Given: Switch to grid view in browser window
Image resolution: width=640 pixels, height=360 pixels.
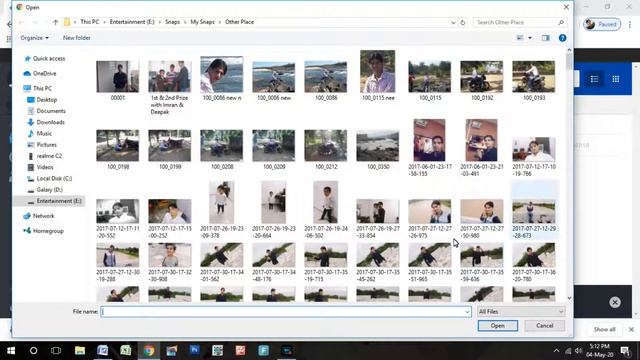Looking at the screenshot, I should (x=616, y=79).
